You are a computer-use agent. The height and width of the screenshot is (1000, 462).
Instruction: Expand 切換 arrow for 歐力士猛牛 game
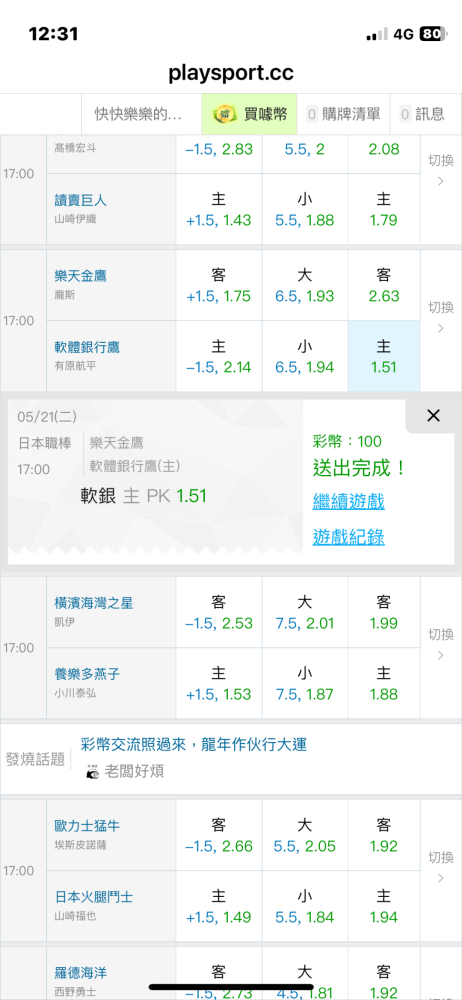(x=440, y=871)
